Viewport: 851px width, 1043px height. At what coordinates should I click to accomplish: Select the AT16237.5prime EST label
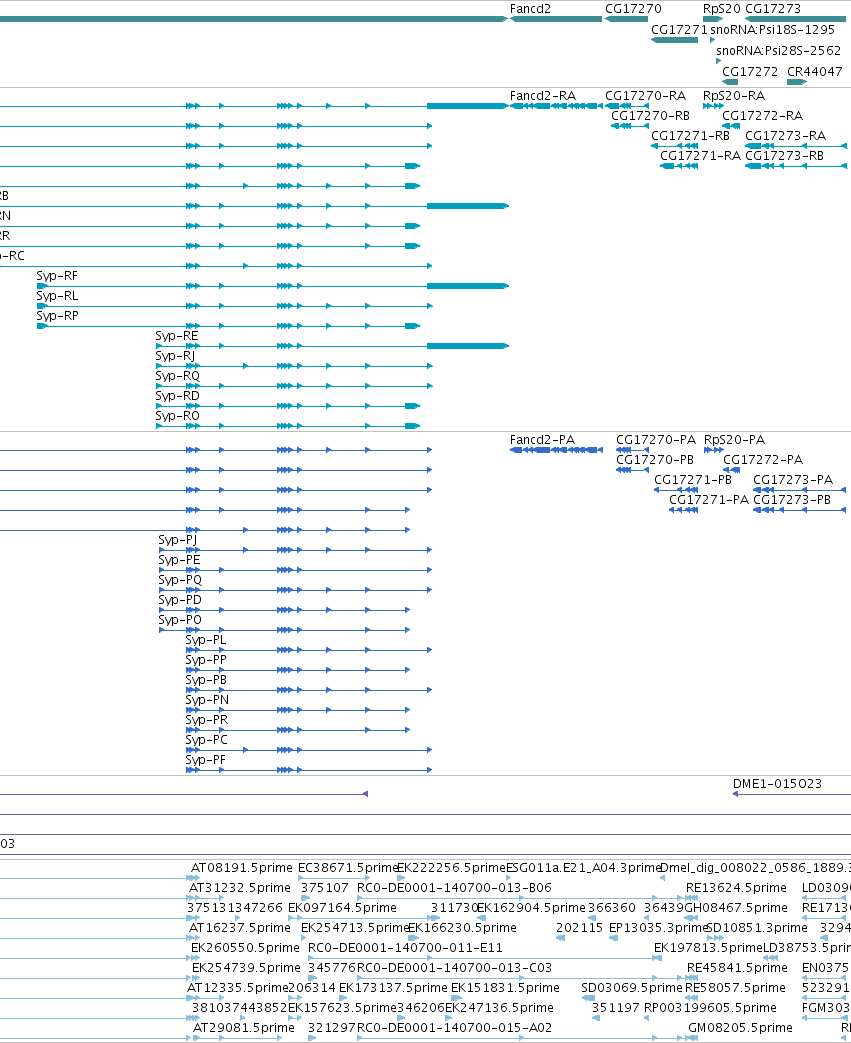pos(240,928)
